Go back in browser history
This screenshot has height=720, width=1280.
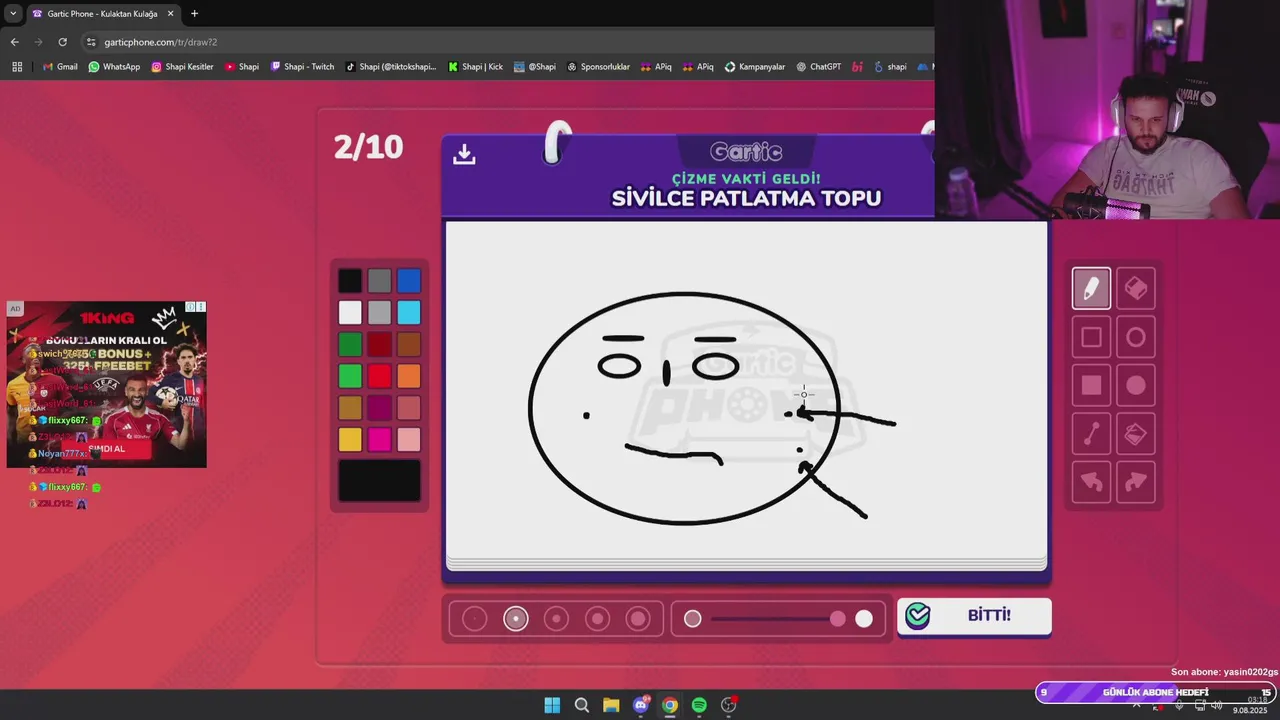pos(14,42)
